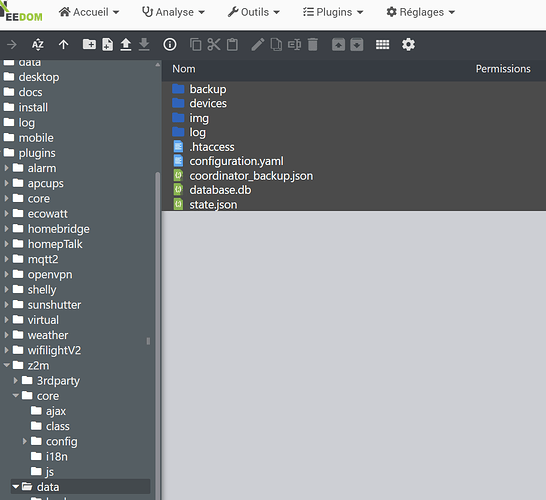Viewport: 546px width, 500px height.
Task: Click the folder tree vertical scrollbar
Action: point(157,279)
